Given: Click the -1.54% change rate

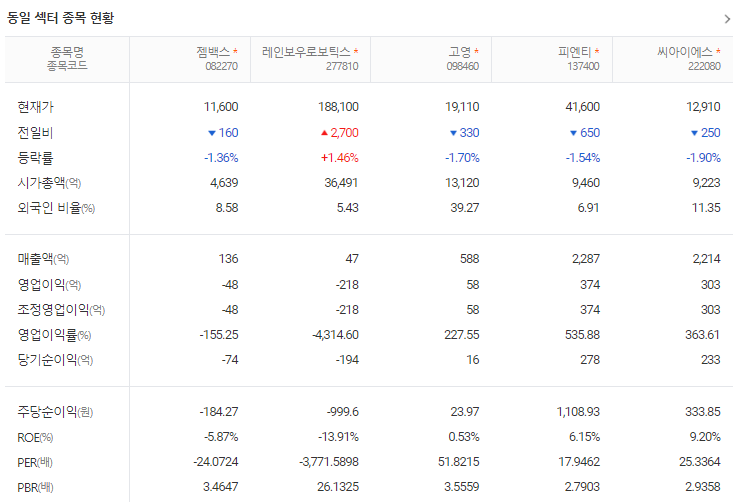Looking at the screenshot, I should 583,158.
